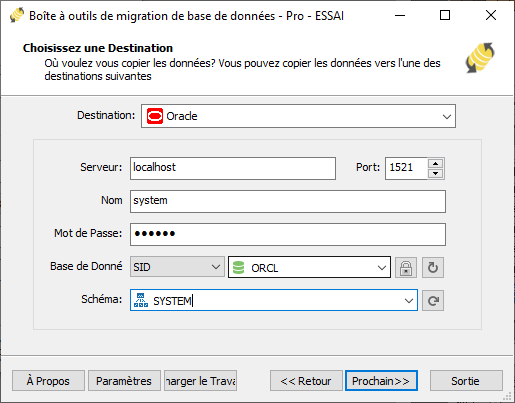Click the 'Schéma:' label
Screen dimensions: 515x403
[102, 299]
